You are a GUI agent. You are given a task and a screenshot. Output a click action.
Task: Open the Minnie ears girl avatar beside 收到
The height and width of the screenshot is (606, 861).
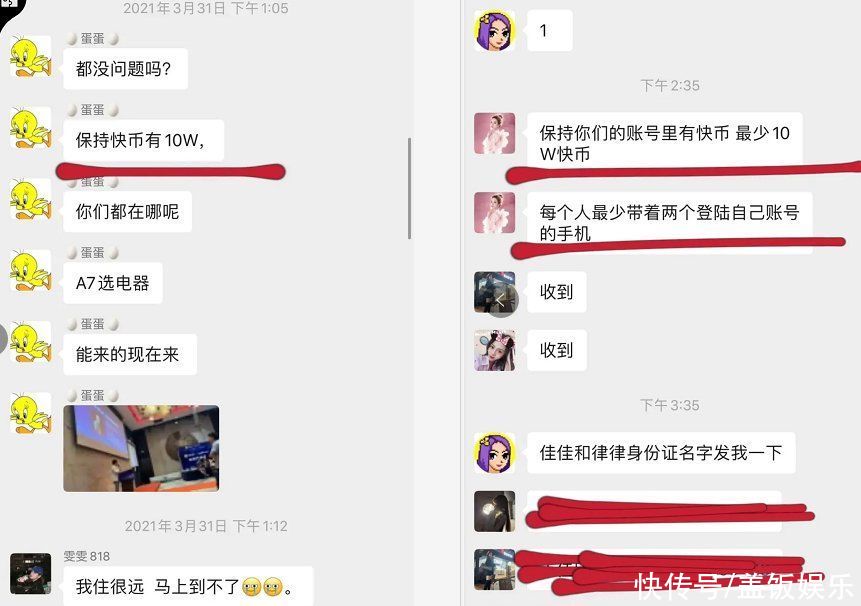coord(495,350)
